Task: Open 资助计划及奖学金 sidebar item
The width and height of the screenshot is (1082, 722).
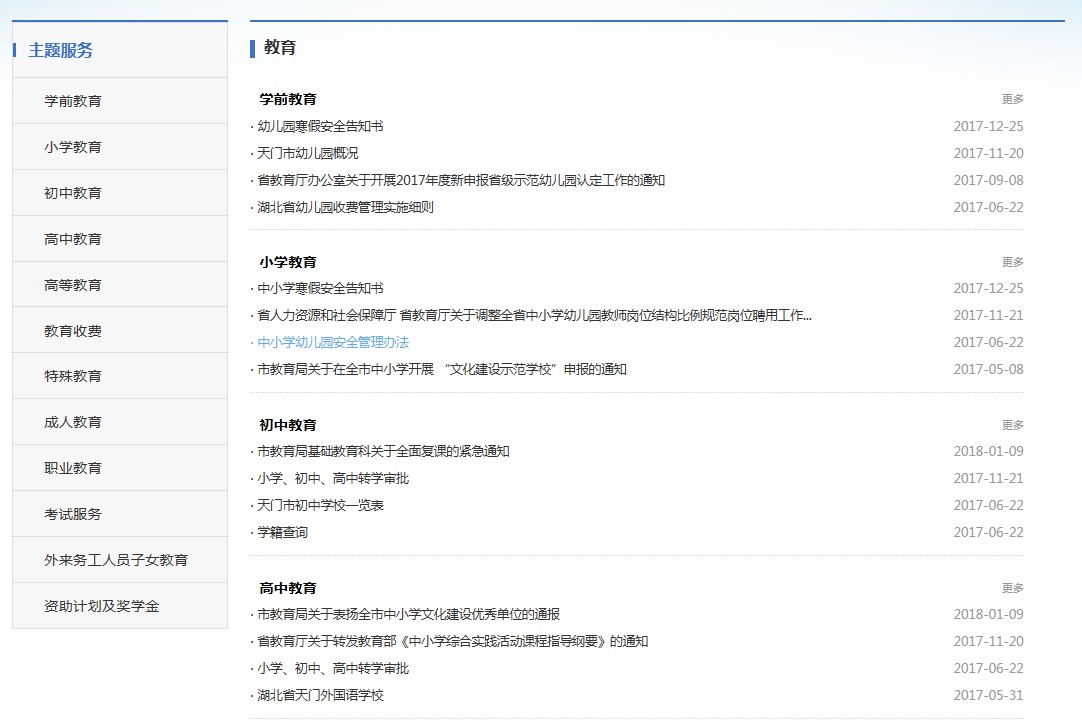Action: 102,606
